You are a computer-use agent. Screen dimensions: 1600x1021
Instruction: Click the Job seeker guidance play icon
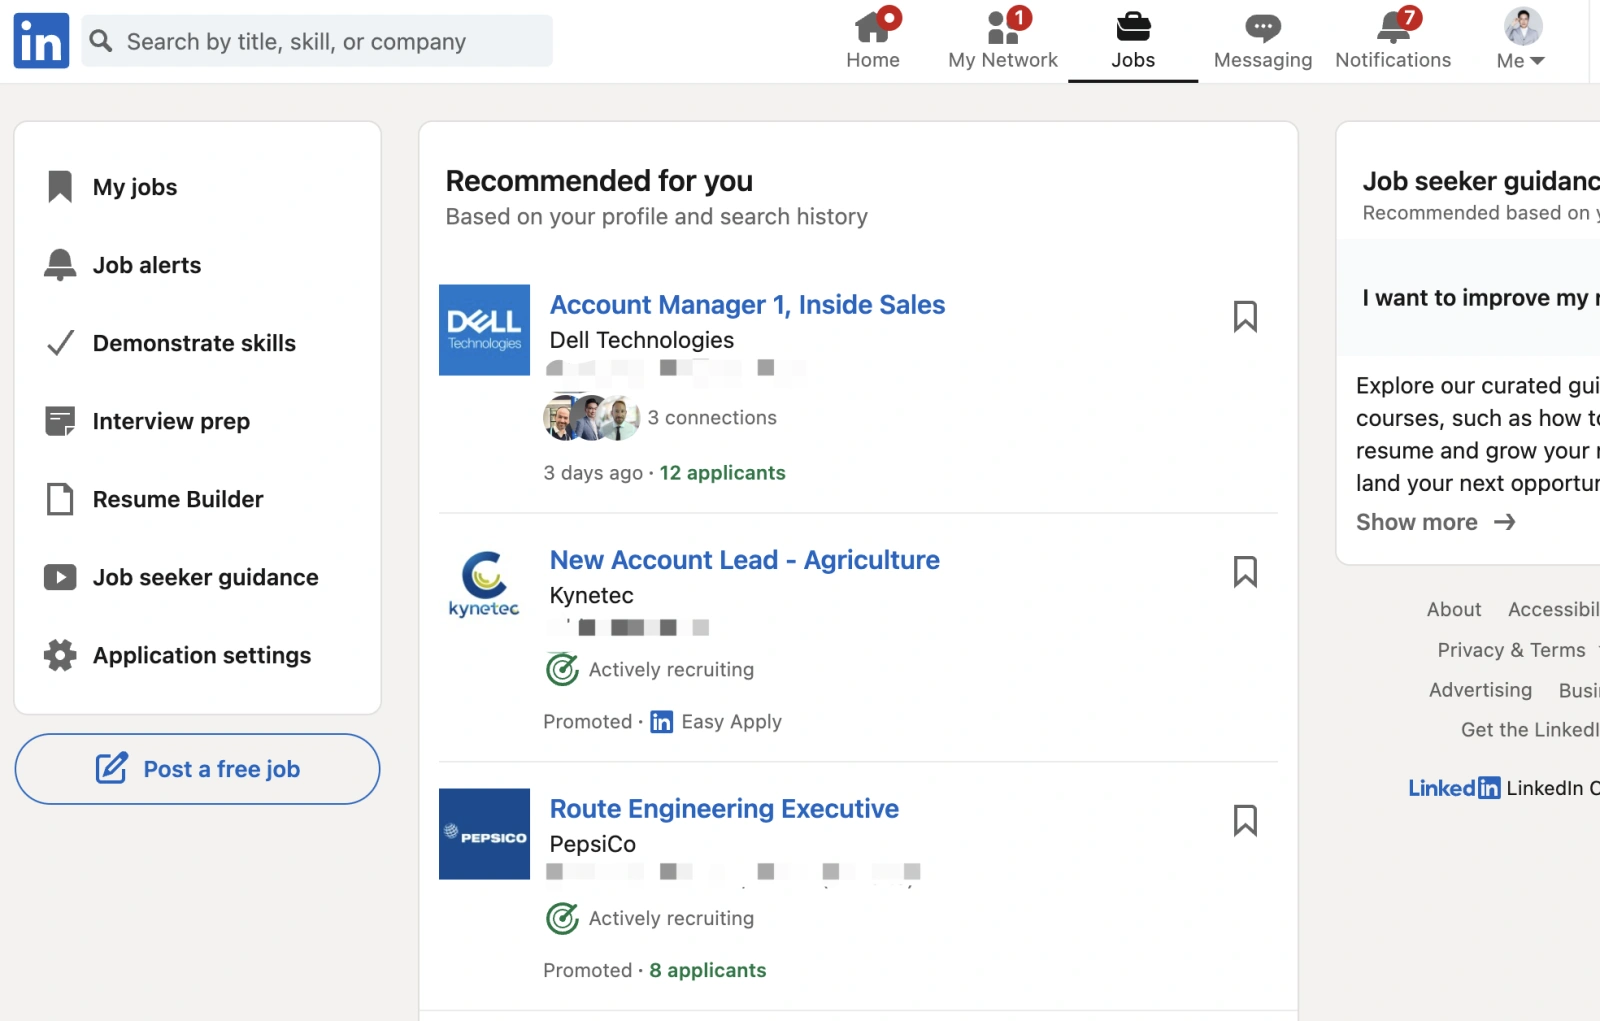pos(60,577)
